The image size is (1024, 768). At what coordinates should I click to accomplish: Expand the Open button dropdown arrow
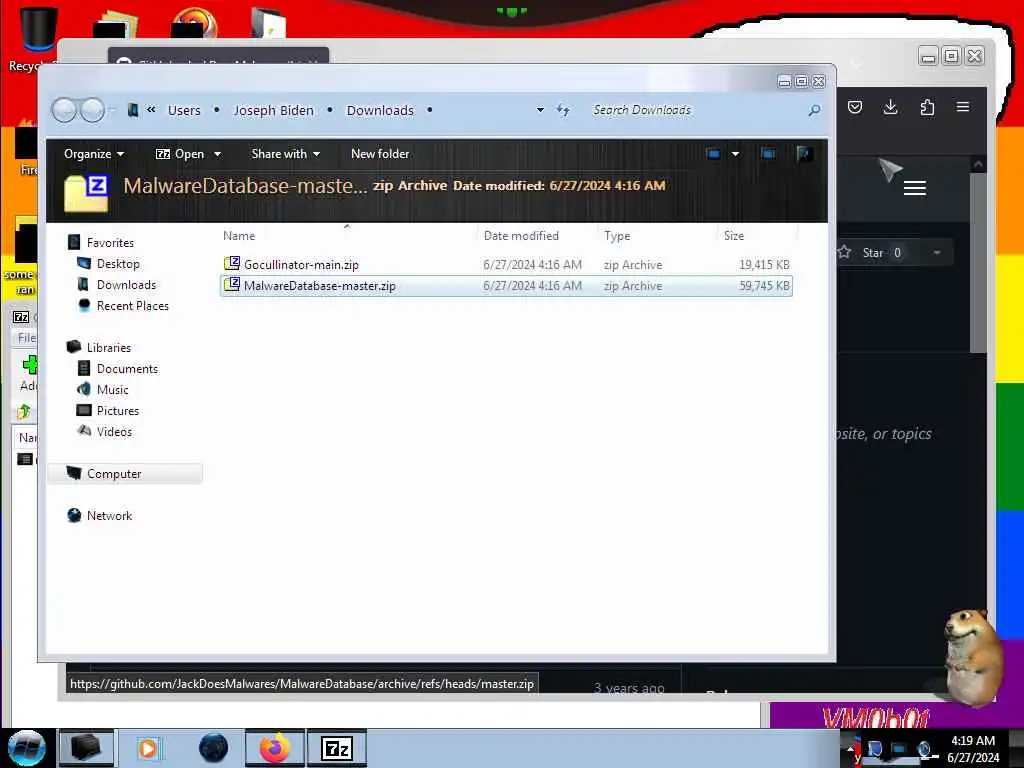tap(217, 154)
